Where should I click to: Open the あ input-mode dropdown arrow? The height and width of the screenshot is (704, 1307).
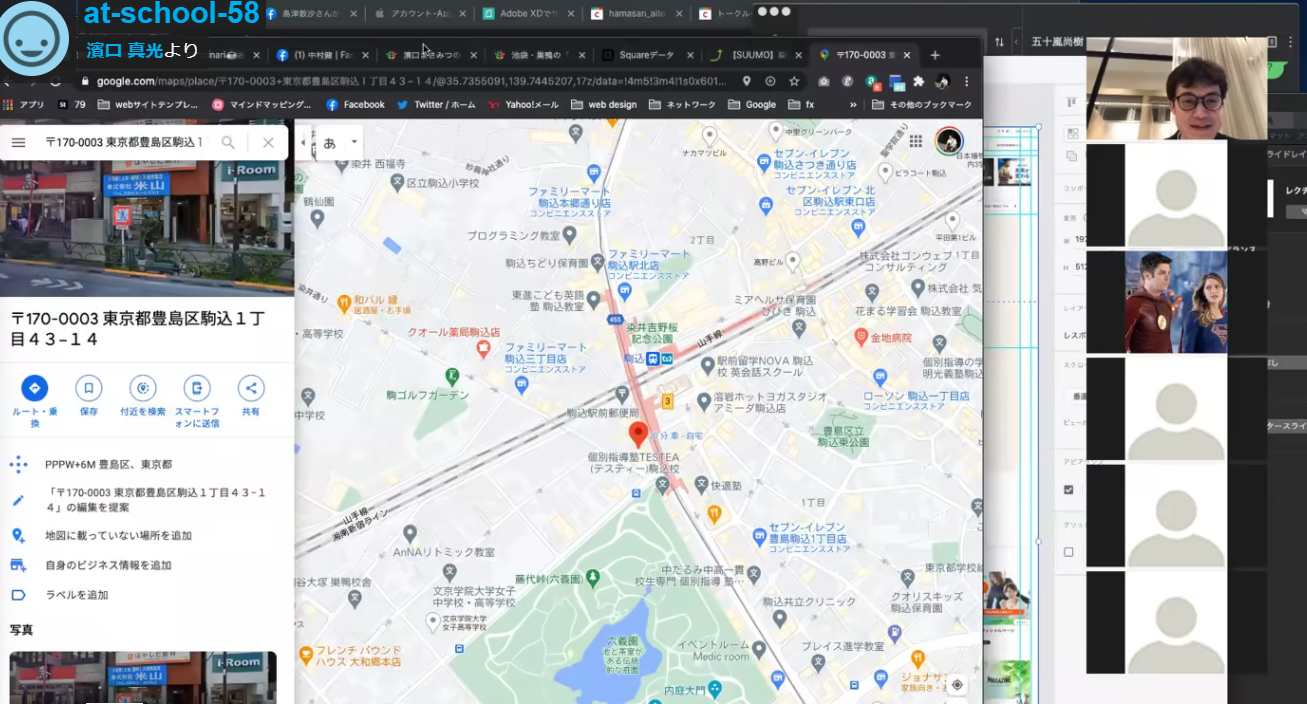354,142
